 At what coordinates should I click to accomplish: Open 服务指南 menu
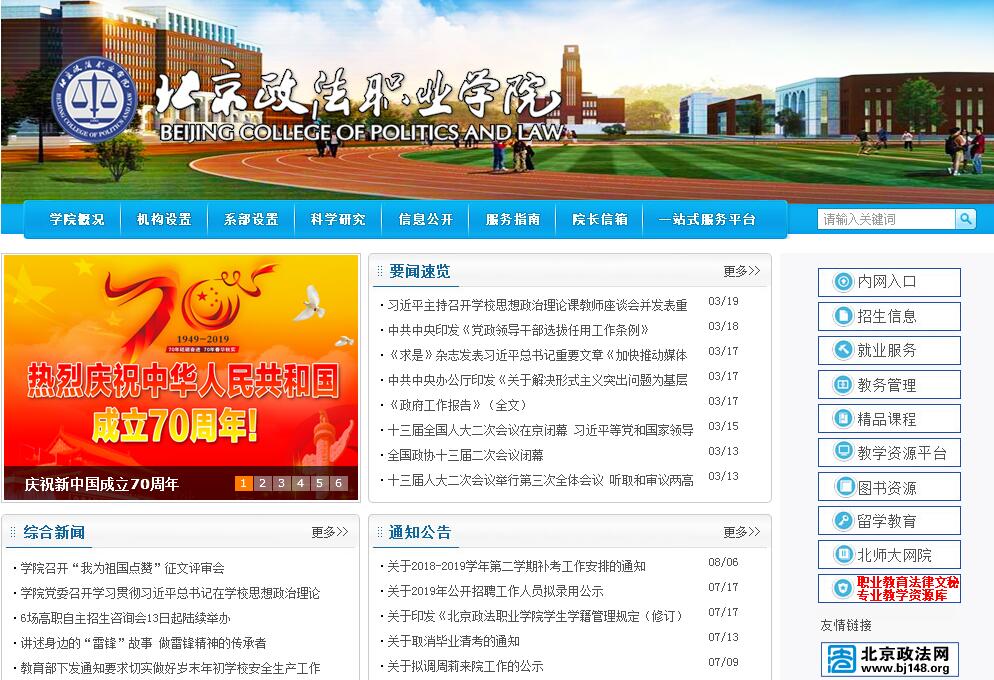click(x=512, y=219)
